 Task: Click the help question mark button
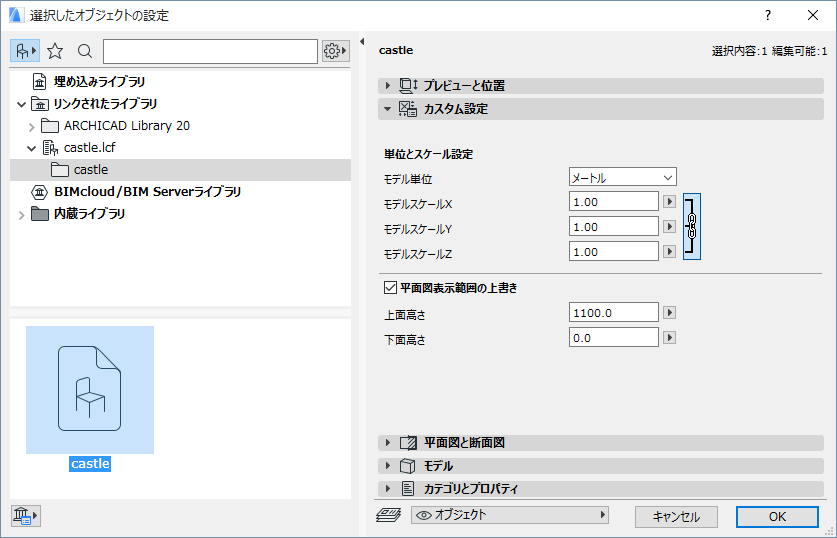pos(768,15)
